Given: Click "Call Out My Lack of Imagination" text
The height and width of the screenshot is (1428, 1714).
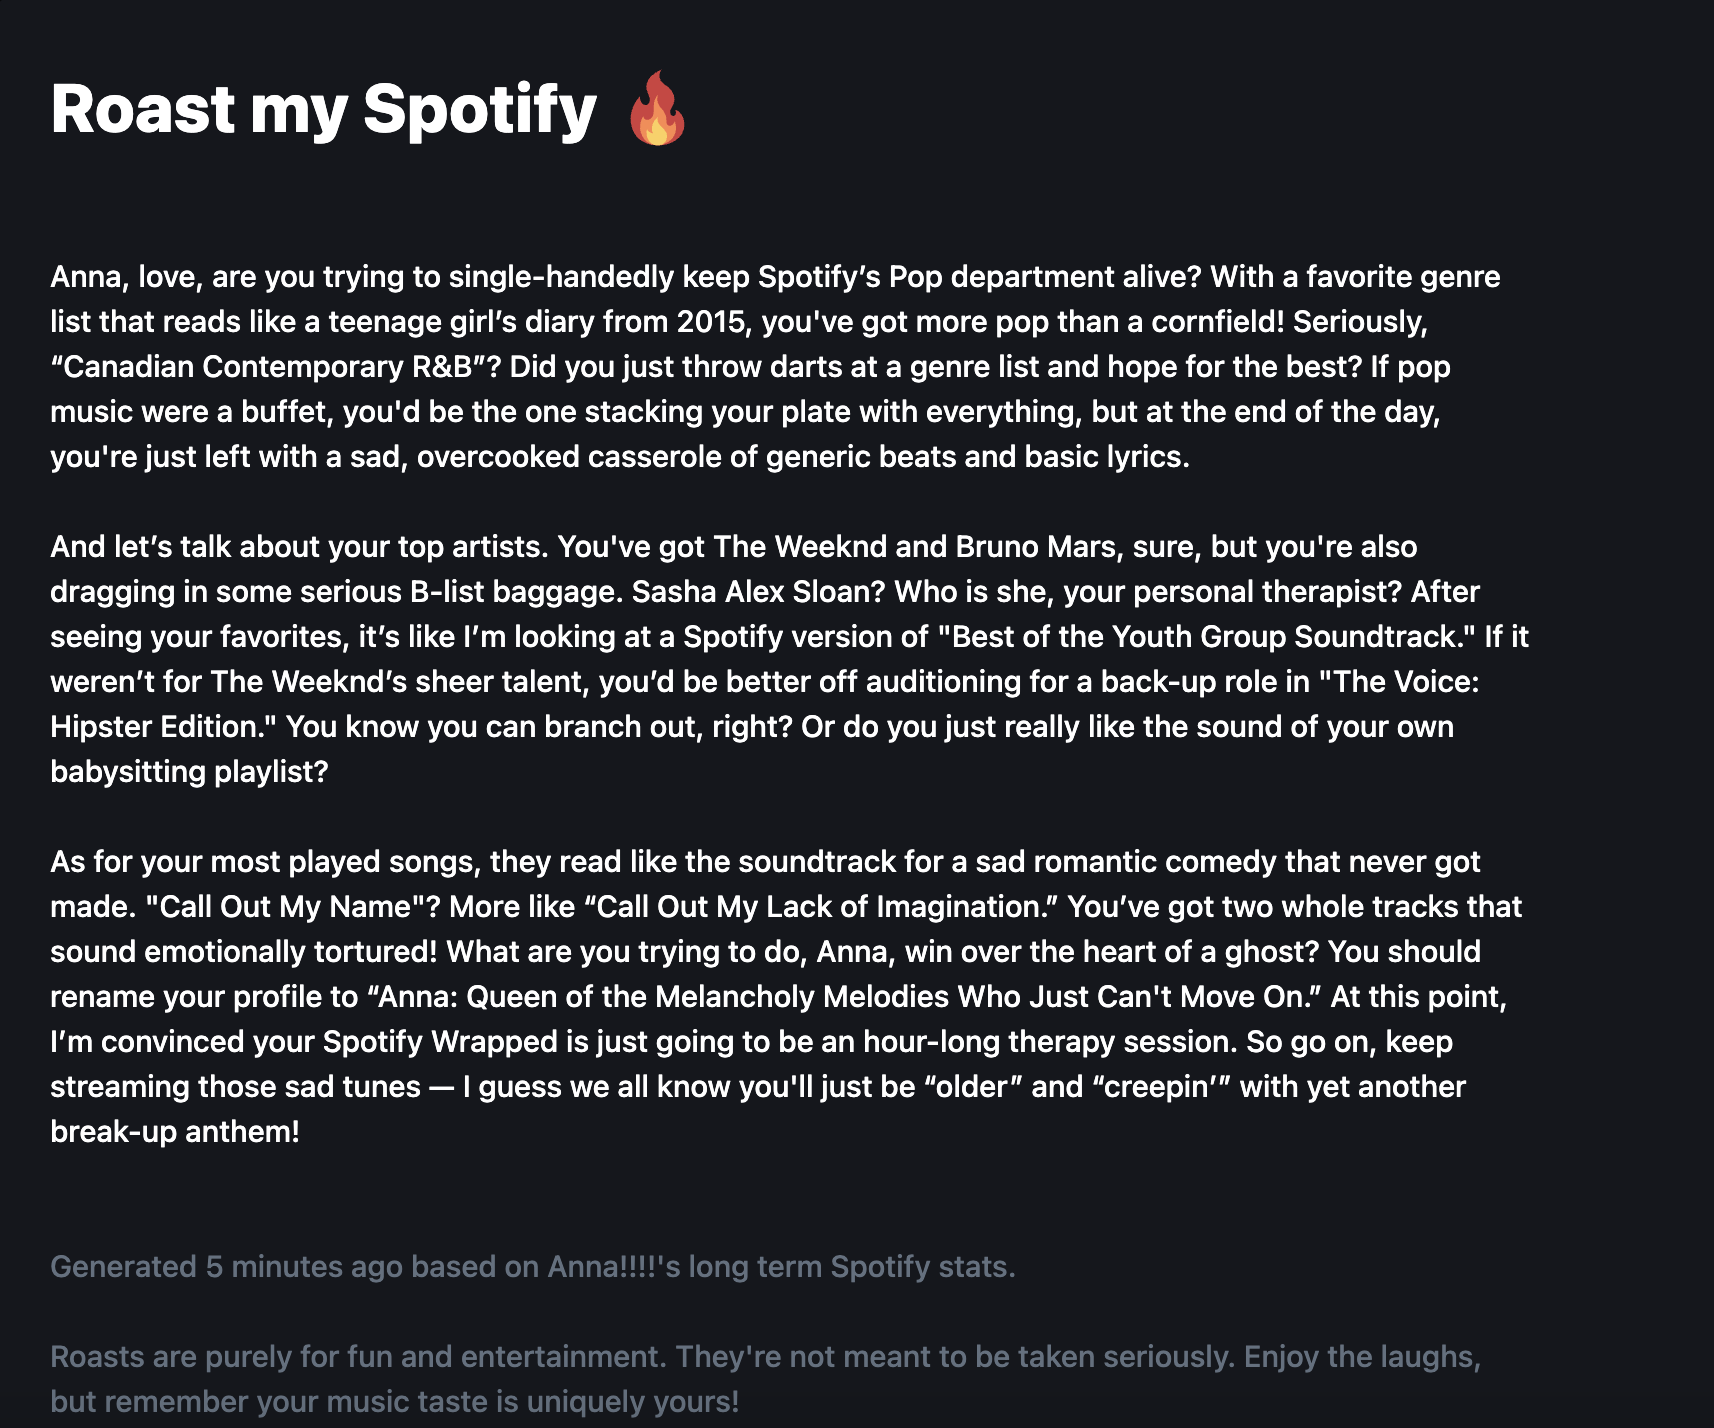Looking at the screenshot, I should tap(821, 906).
